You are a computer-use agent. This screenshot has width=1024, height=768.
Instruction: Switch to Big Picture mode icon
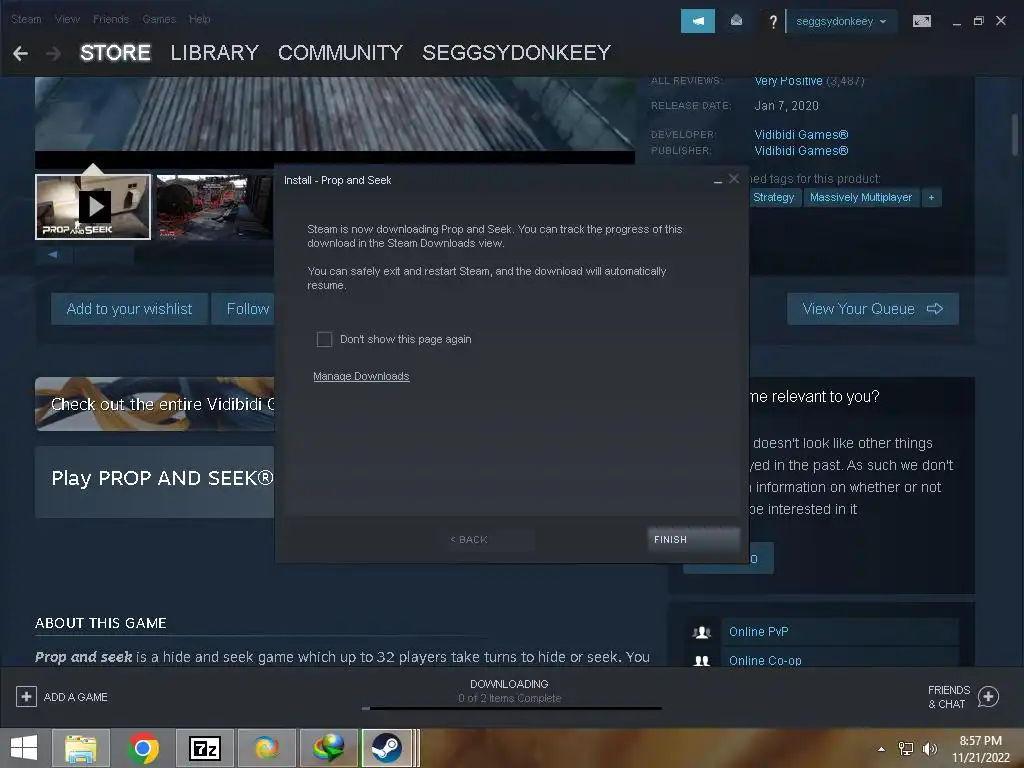tap(921, 21)
